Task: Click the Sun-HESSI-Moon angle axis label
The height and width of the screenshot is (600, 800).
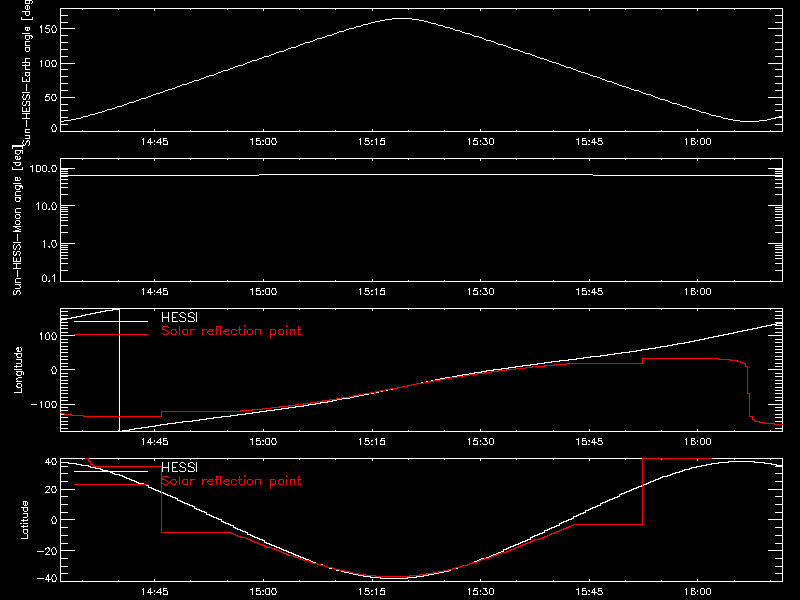Action: 17,220
